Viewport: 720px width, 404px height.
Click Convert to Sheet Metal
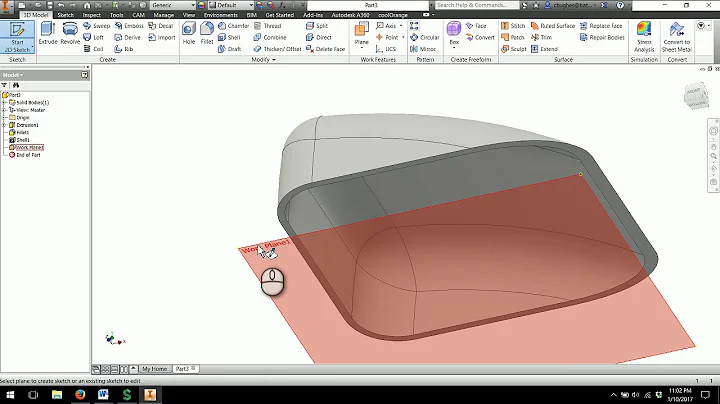pyautogui.click(x=677, y=37)
